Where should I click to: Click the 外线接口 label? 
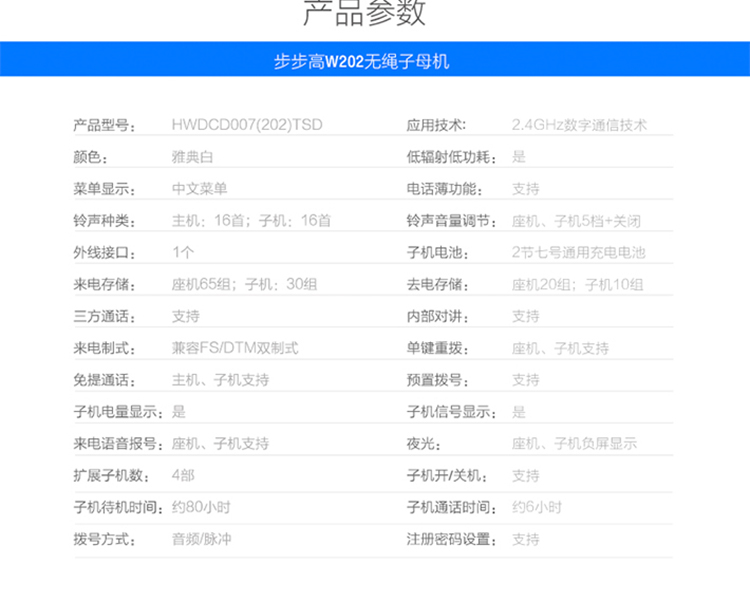104,253
